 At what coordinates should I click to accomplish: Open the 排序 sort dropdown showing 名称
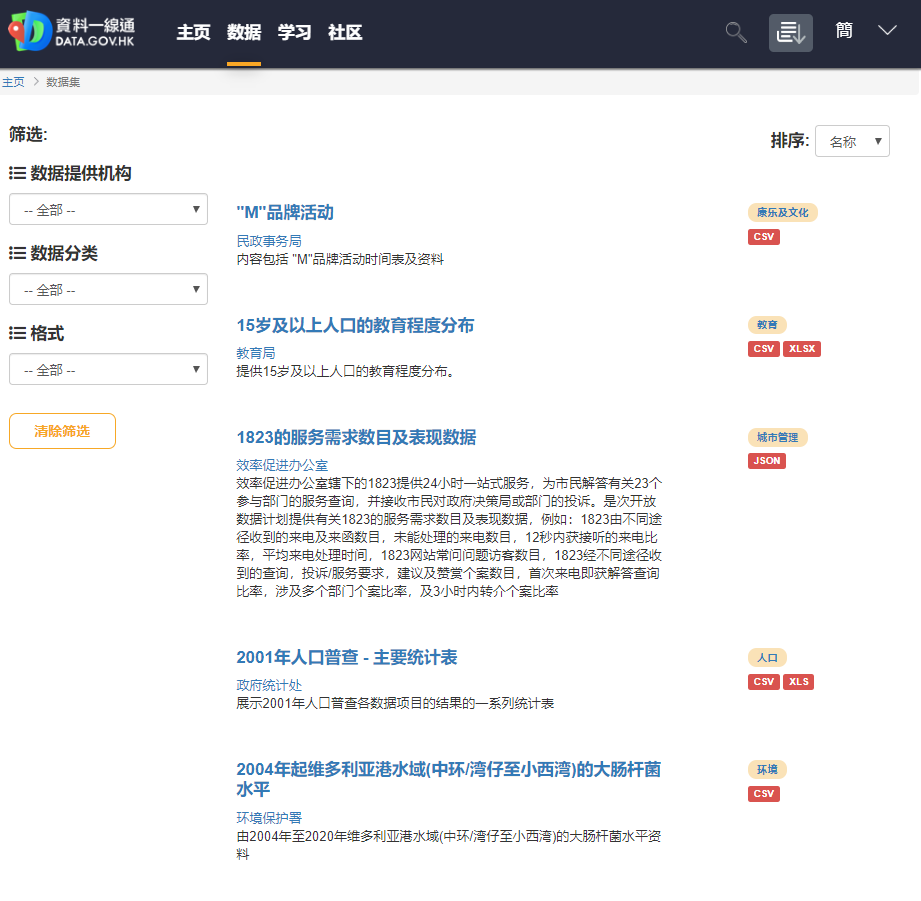(852, 141)
